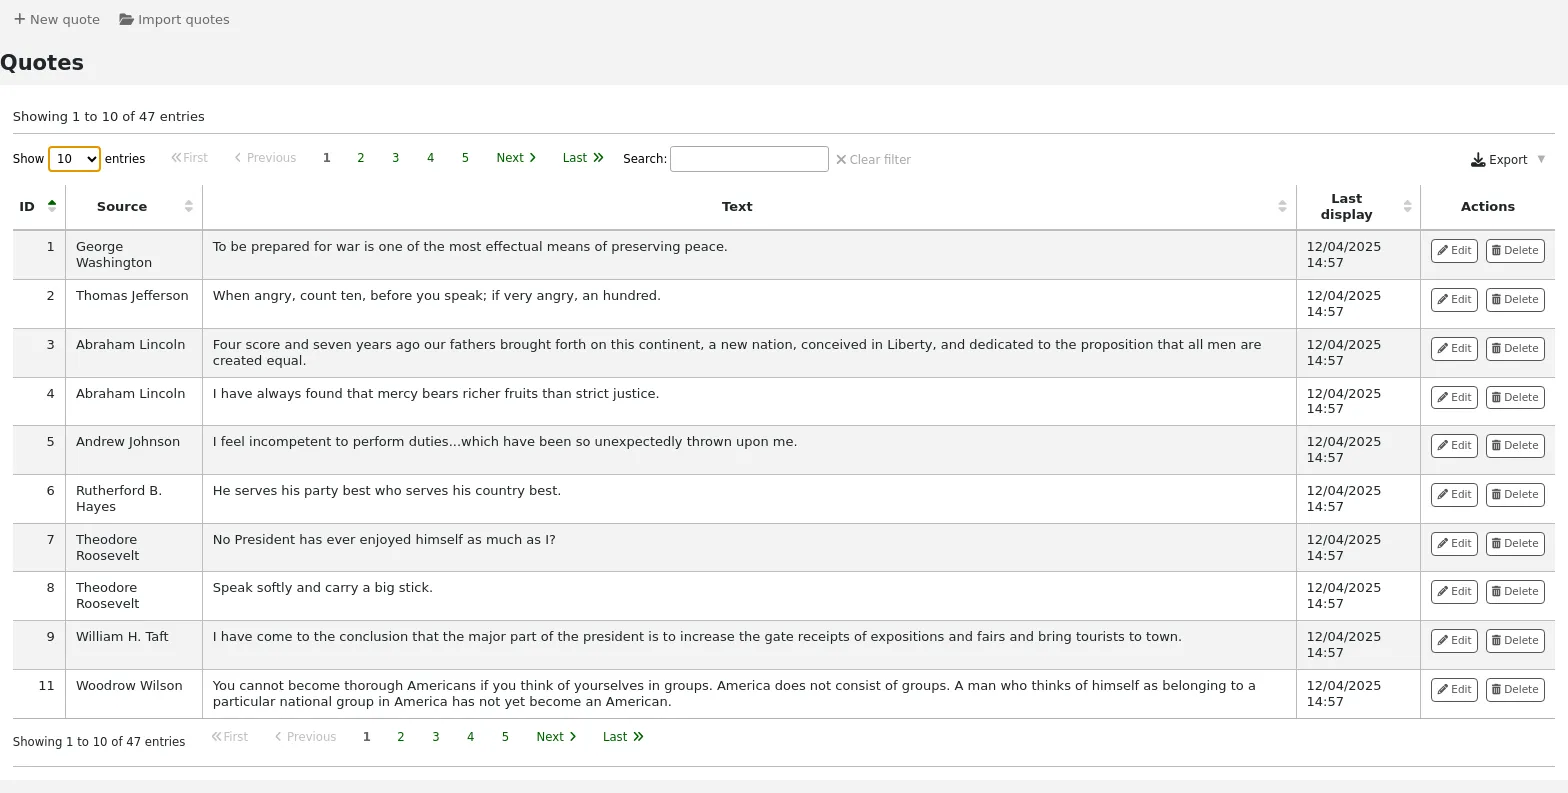1568x793 pixels.
Task: Sort table by Last display column
Action: point(1358,206)
